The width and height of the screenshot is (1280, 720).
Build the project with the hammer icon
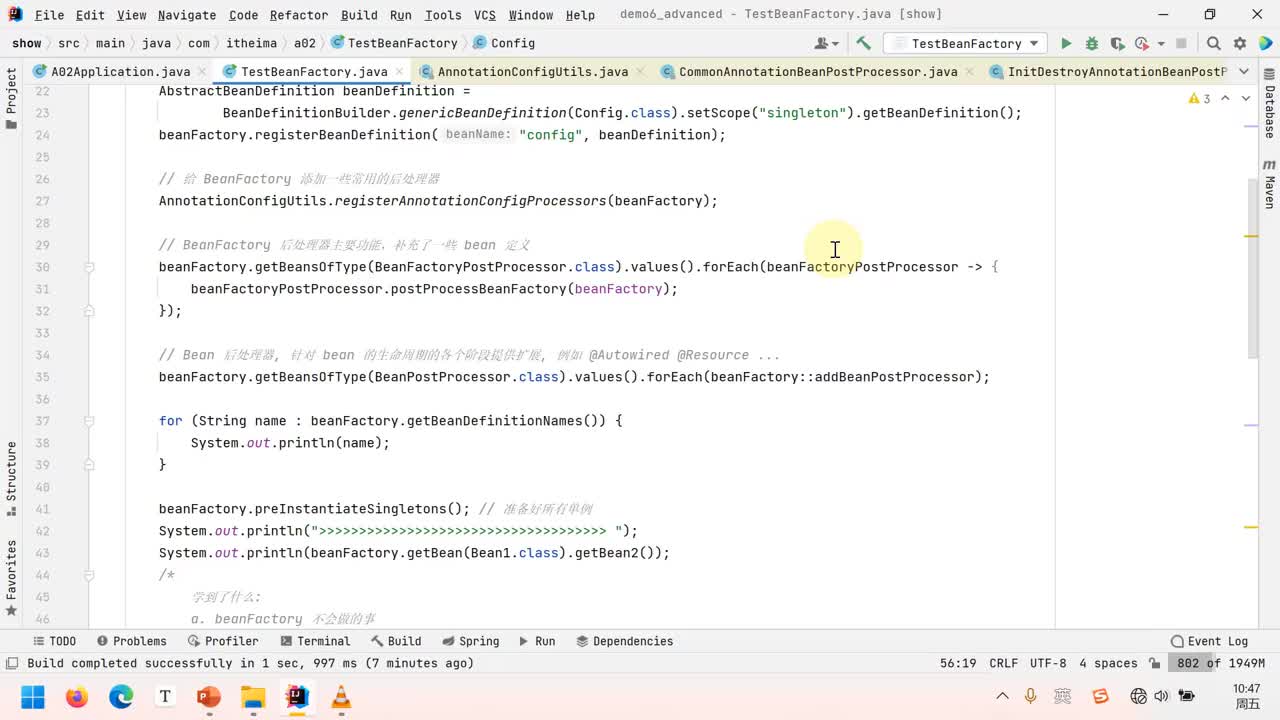point(864,43)
